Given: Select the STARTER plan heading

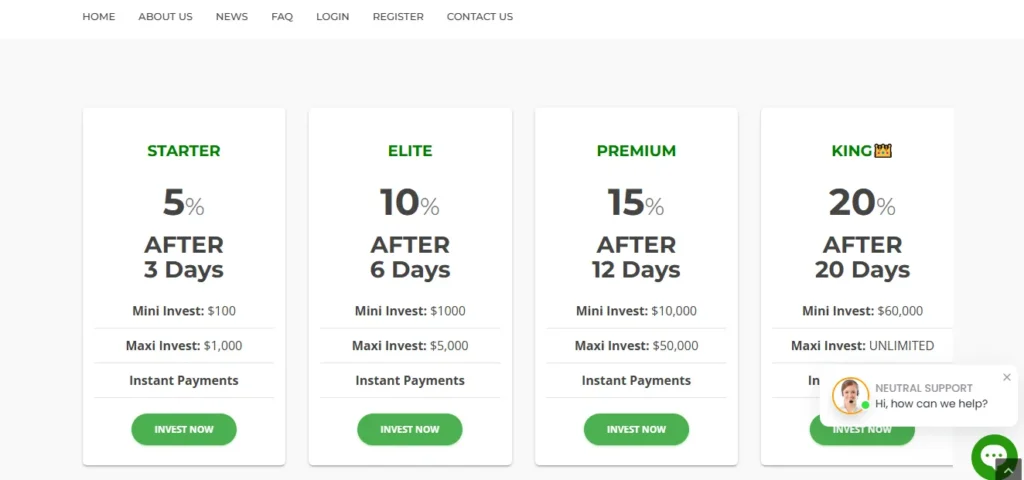Looking at the screenshot, I should click(184, 151).
